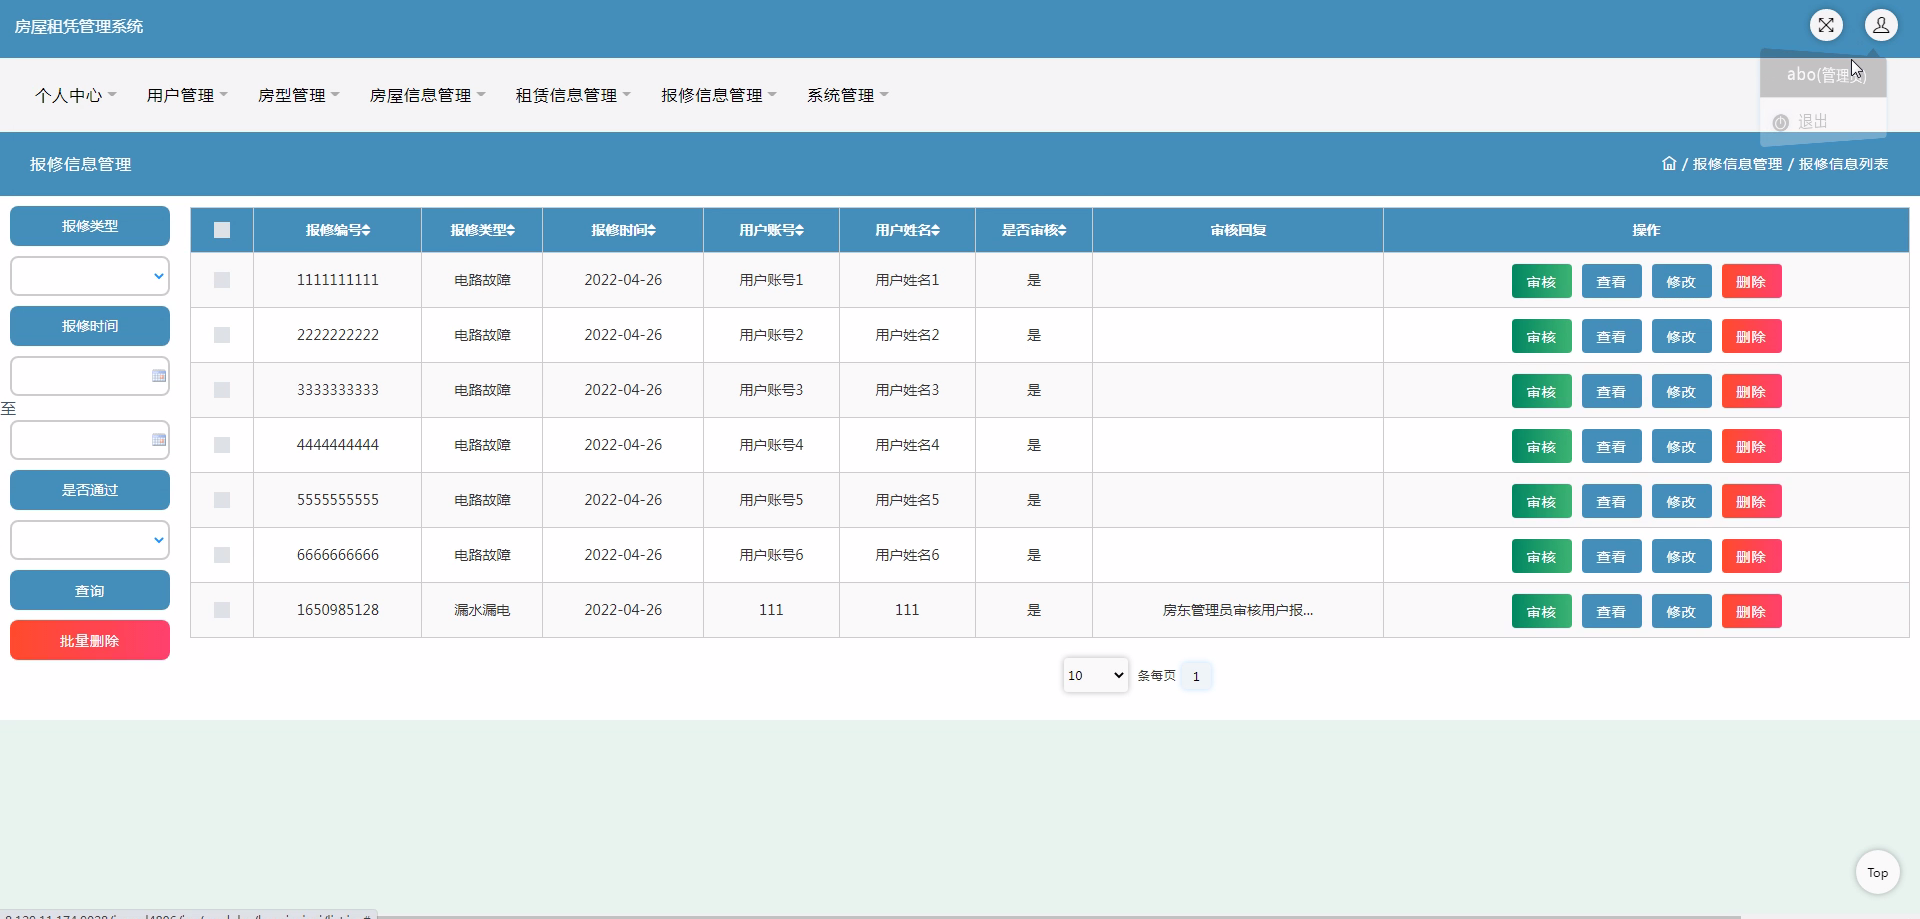
Task: Check the row 1650985128 checkbox
Action: [222, 610]
